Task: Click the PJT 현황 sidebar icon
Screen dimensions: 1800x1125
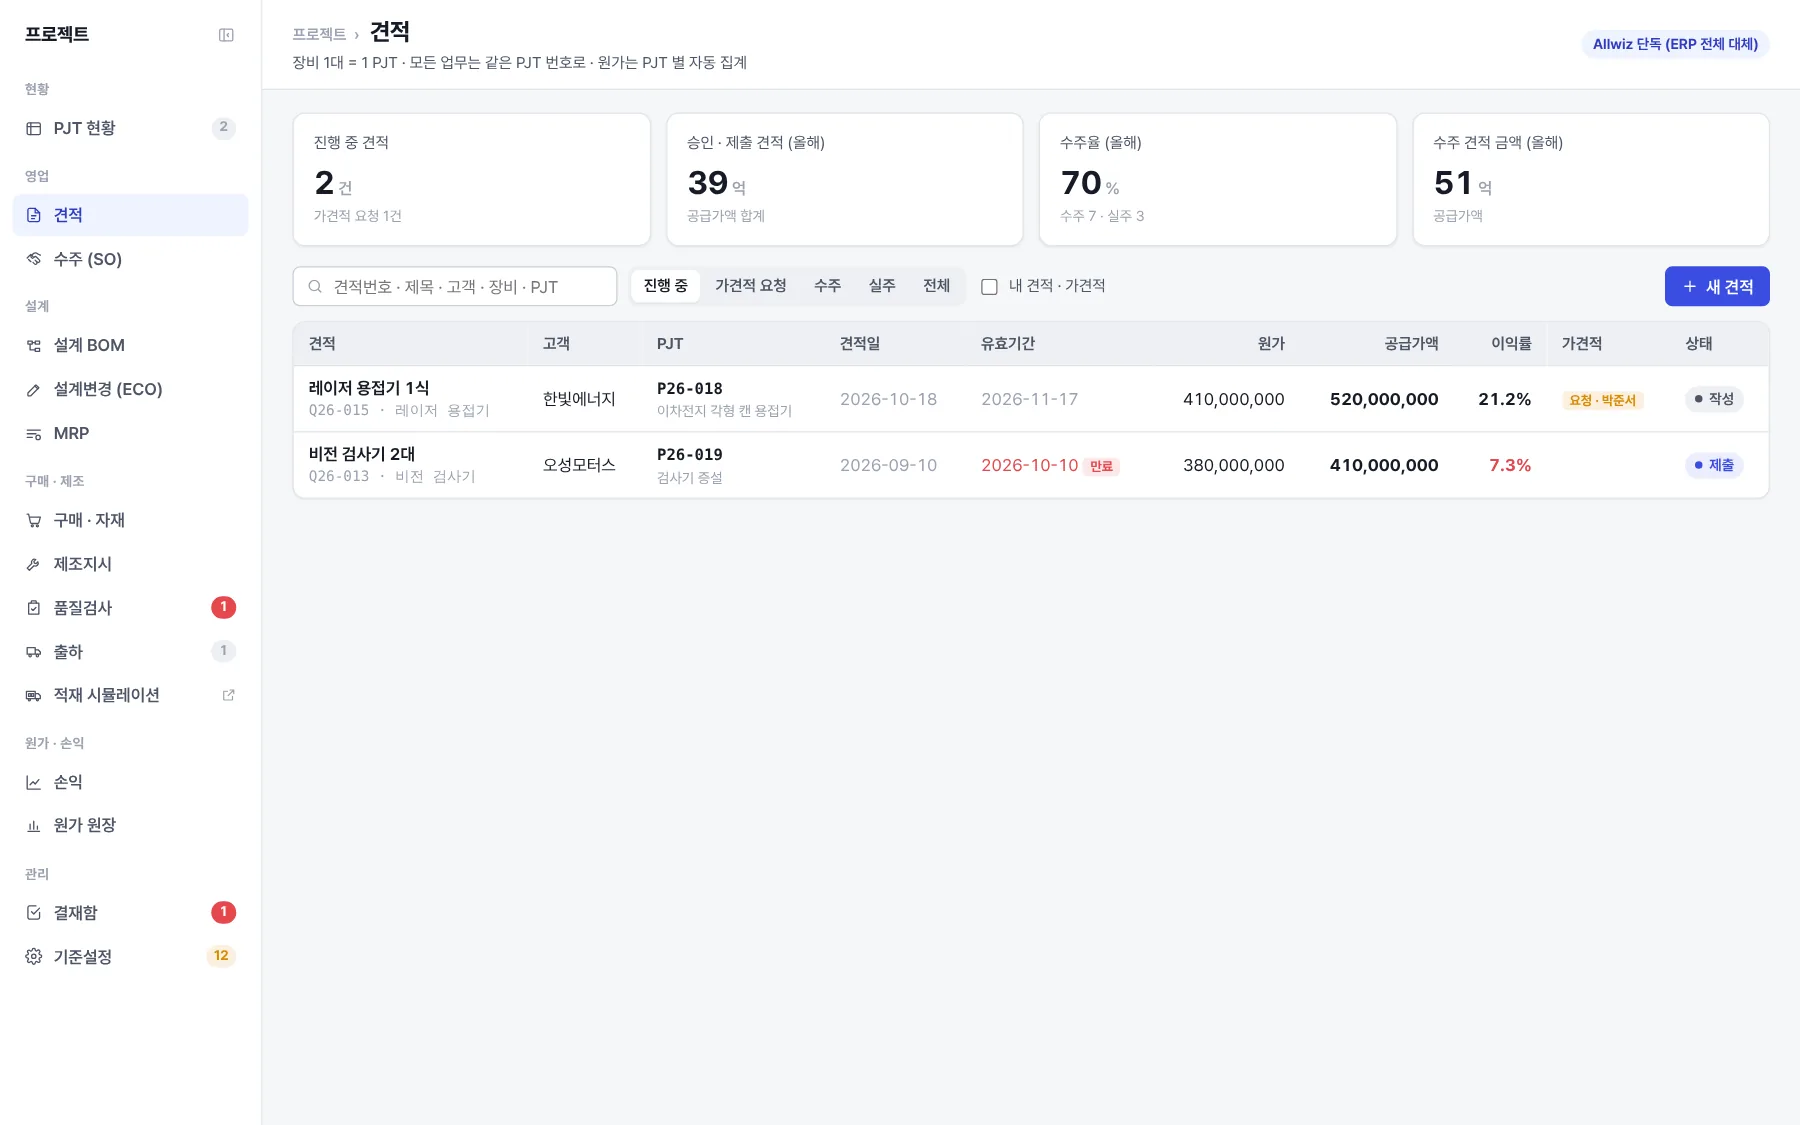Action: coord(33,128)
